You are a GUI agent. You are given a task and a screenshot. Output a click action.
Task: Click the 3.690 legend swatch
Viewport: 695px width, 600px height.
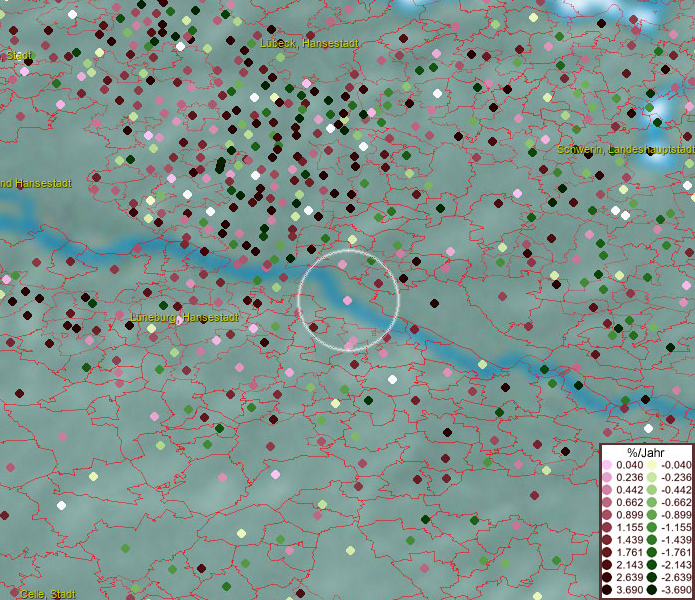[x=607, y=590]
